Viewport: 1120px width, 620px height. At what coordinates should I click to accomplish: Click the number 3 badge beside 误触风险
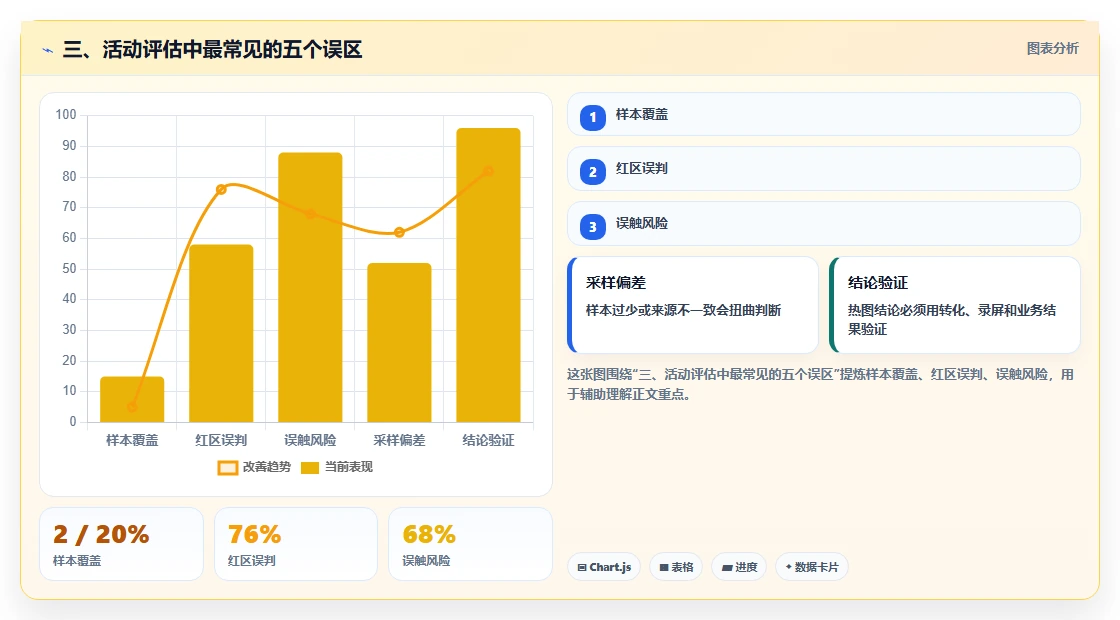coord(592,226)
